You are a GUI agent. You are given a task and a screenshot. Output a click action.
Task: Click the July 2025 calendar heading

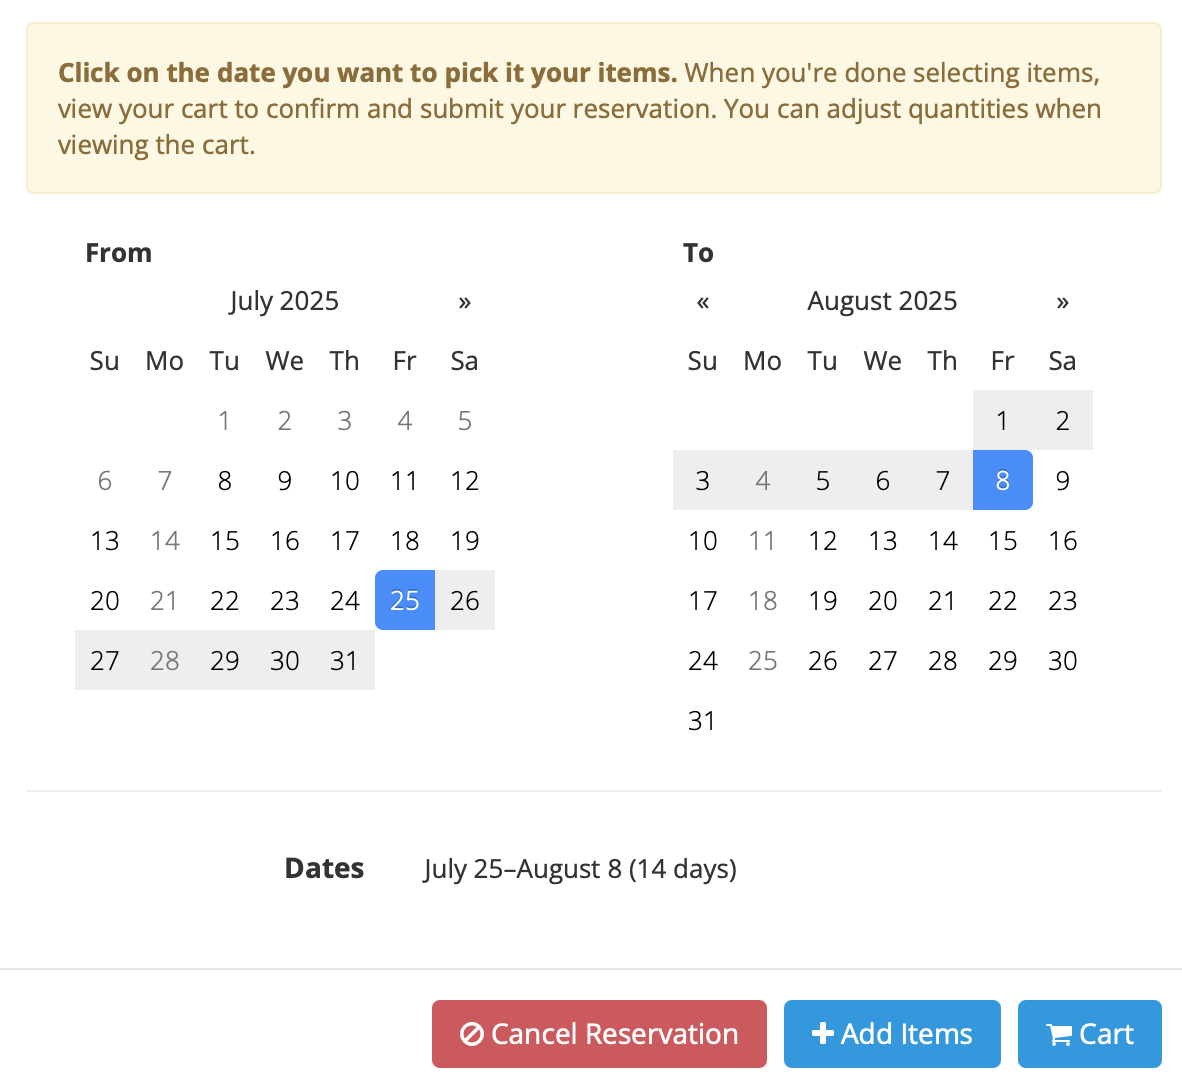pyautogui.click(x=284, y=301)
